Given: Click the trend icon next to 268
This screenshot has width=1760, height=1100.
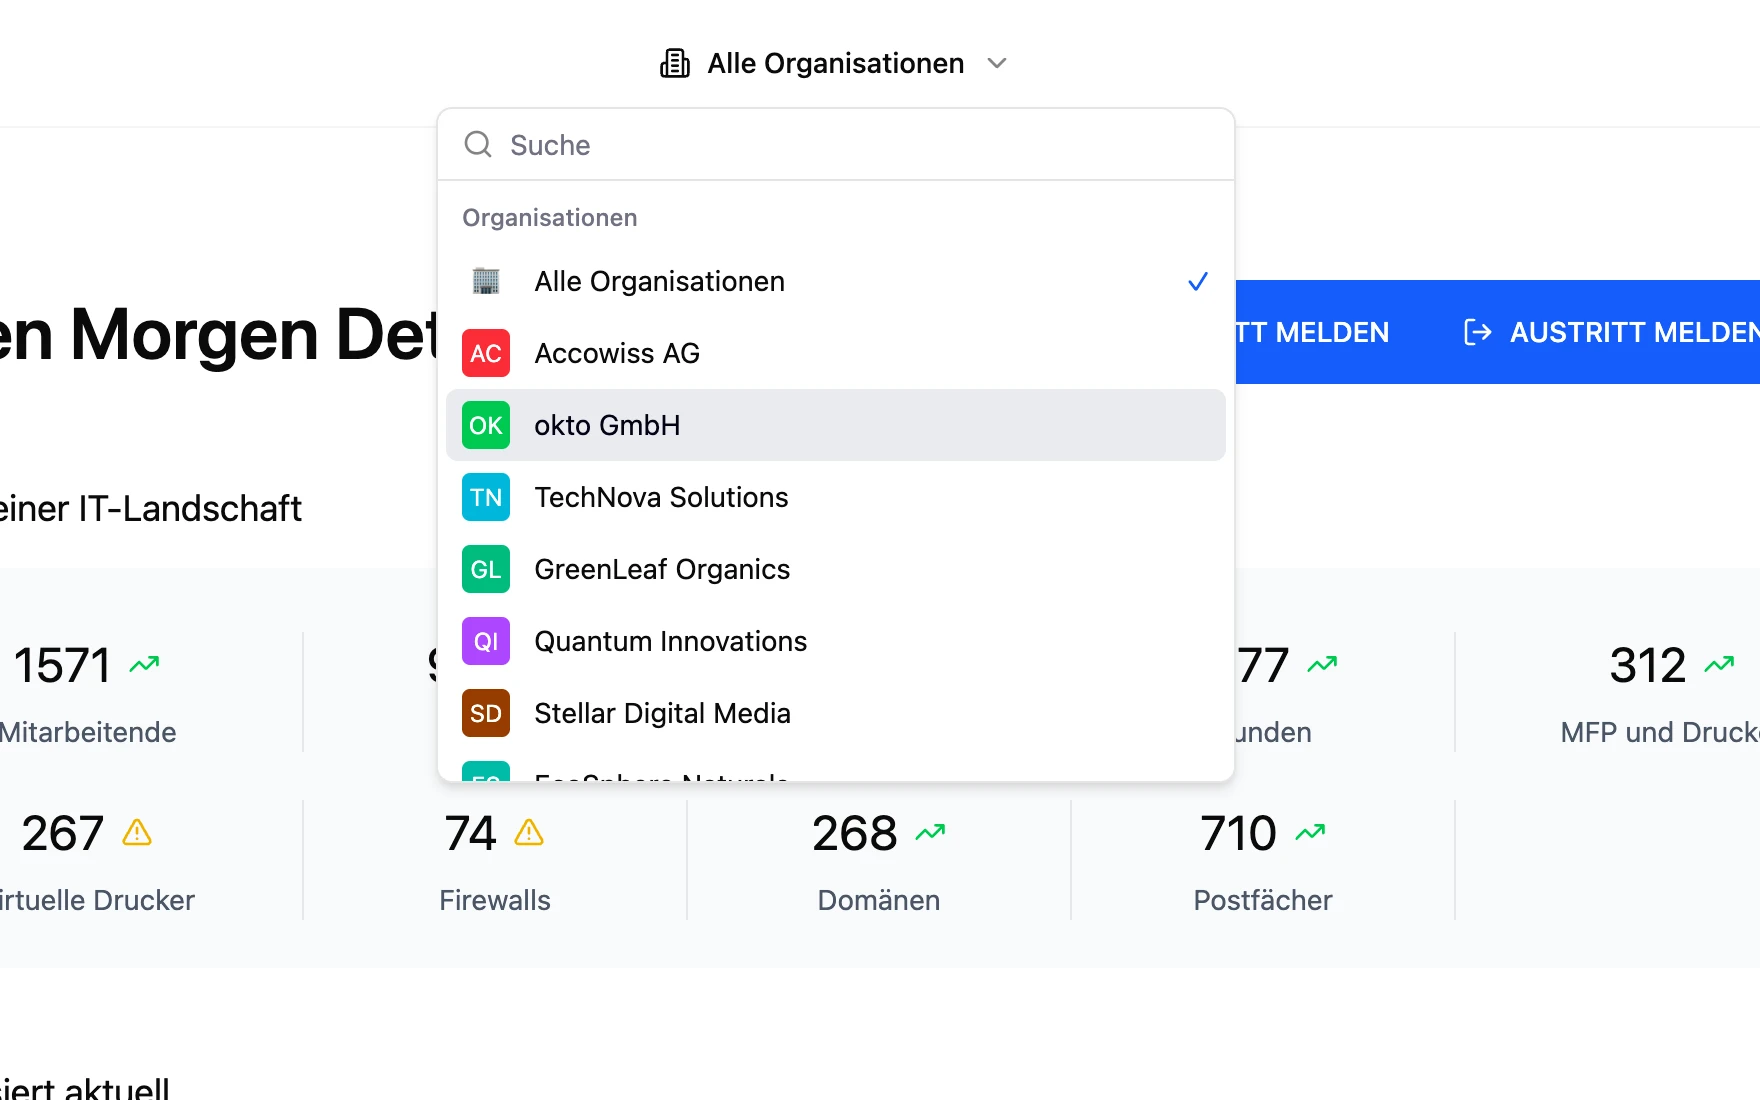Looking at the screenshot, I should pyautogui.click(x=931, y=832).
